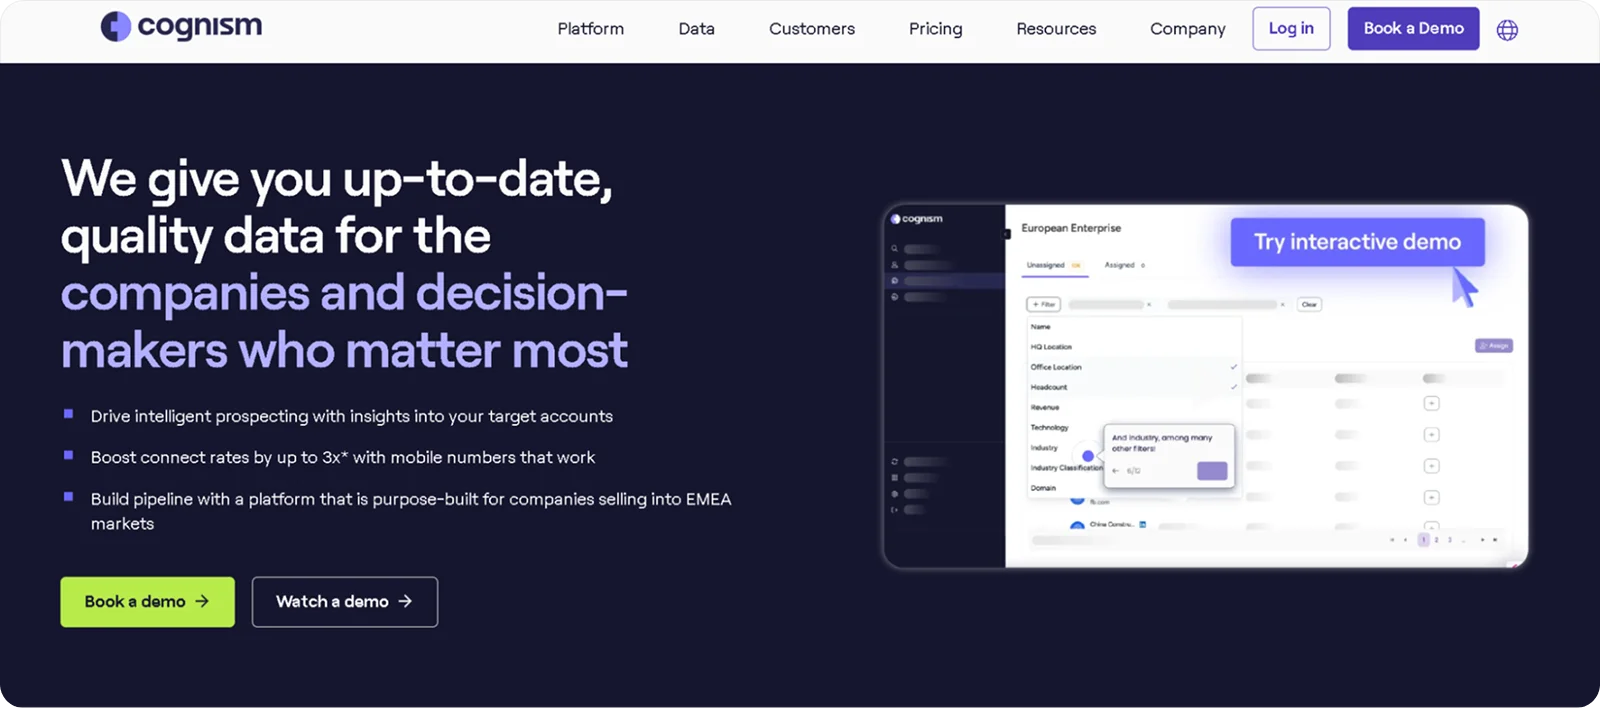The width and height of the screenshot is (1600, 708).
Task: Click the LinkedIn icon beside China Constru...
Action: [1143, 524]
